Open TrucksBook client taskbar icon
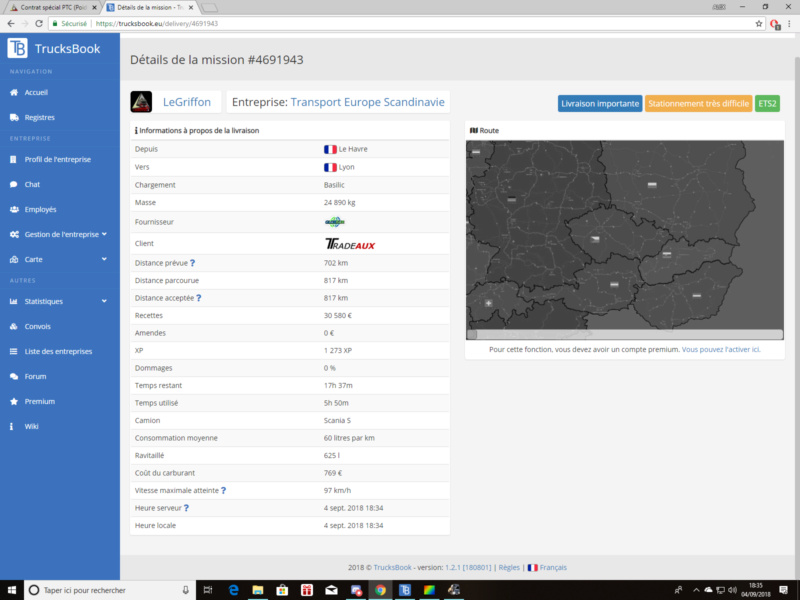Image resolution: width=800 pixels, height=600 pixels. pos(405,590)
